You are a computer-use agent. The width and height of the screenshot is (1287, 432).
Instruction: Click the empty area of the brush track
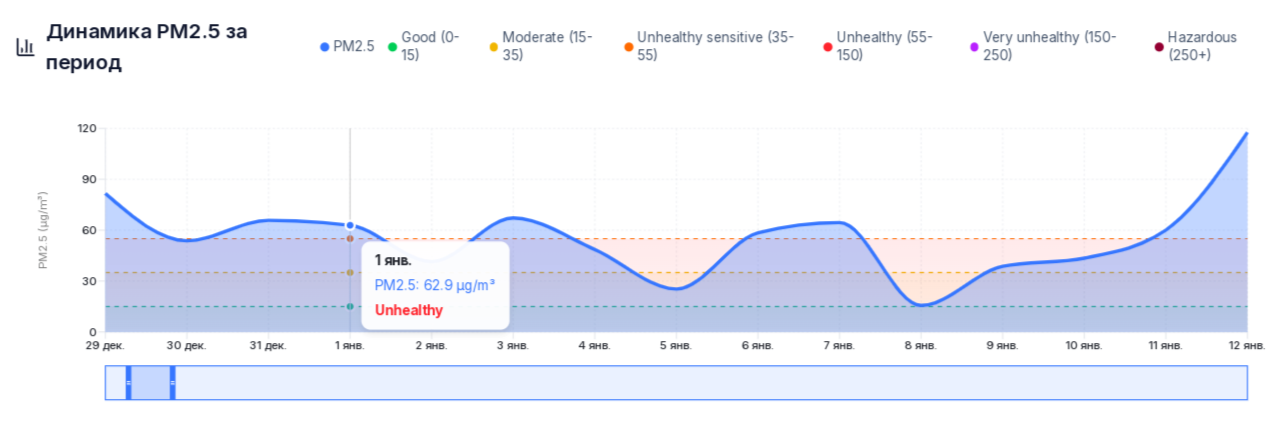coord(700,383)
